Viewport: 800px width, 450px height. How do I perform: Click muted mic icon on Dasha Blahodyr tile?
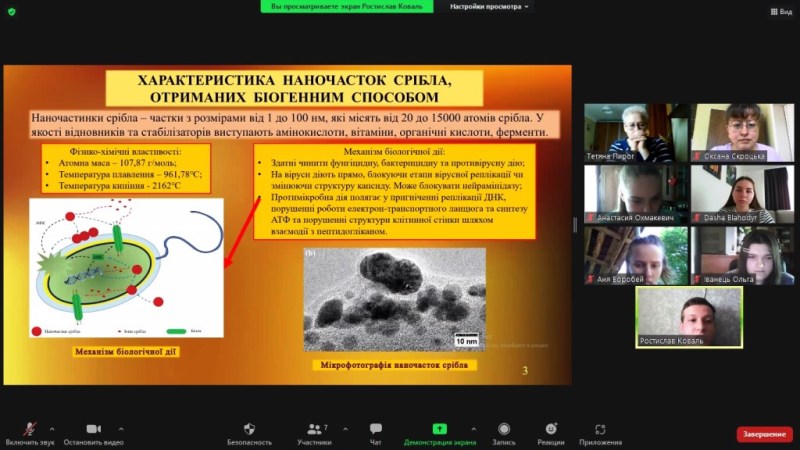click(x=697, y=218)
